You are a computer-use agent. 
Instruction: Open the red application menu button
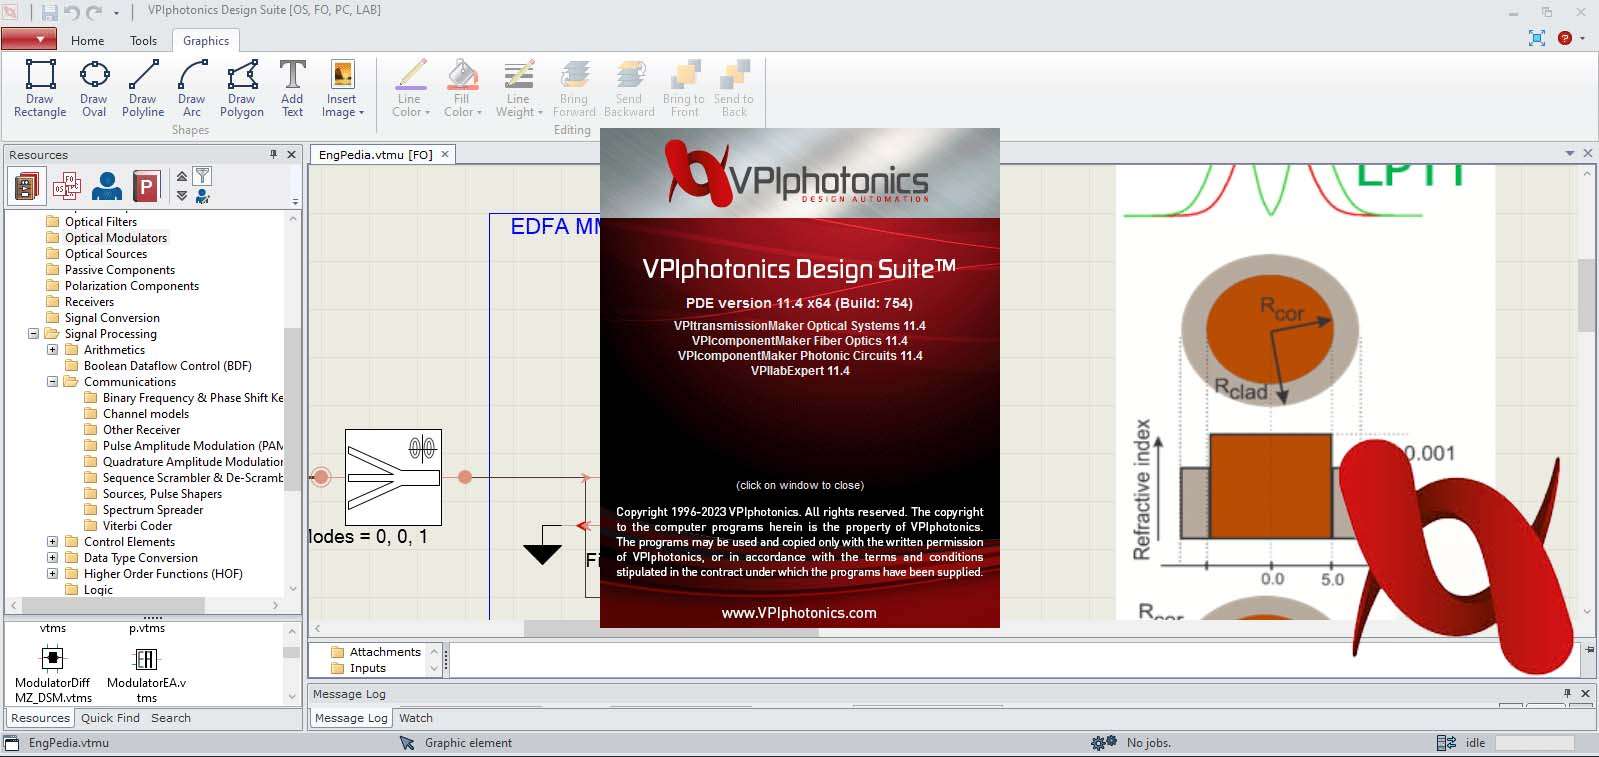tap(28, 40)
